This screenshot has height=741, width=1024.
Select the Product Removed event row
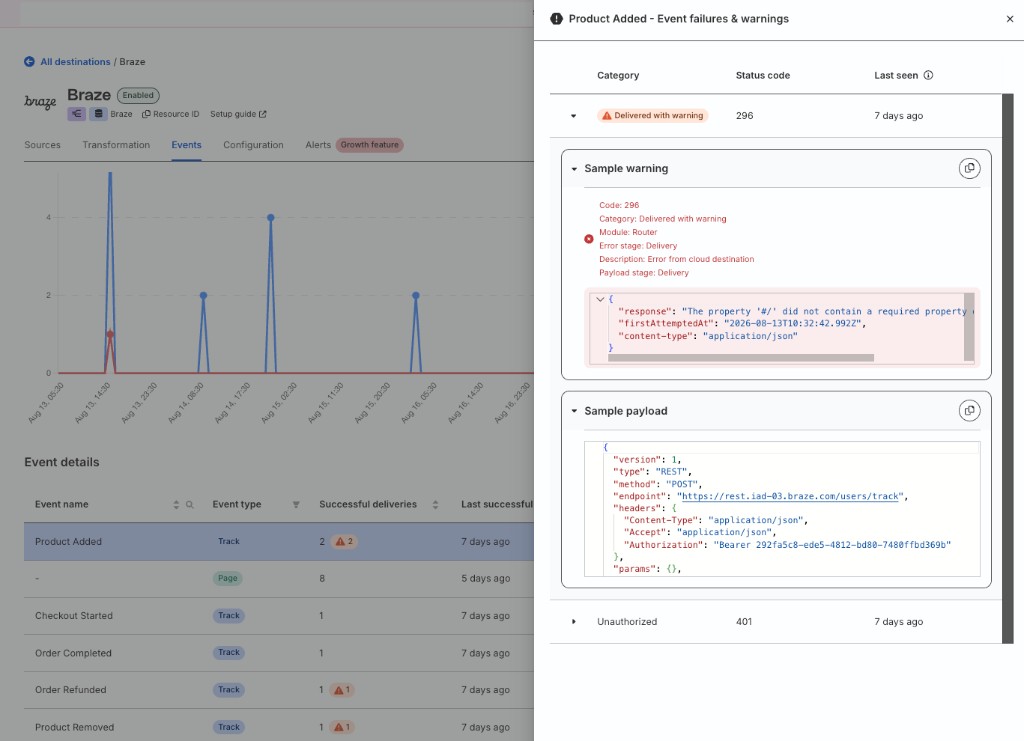[x=279, y=727]
